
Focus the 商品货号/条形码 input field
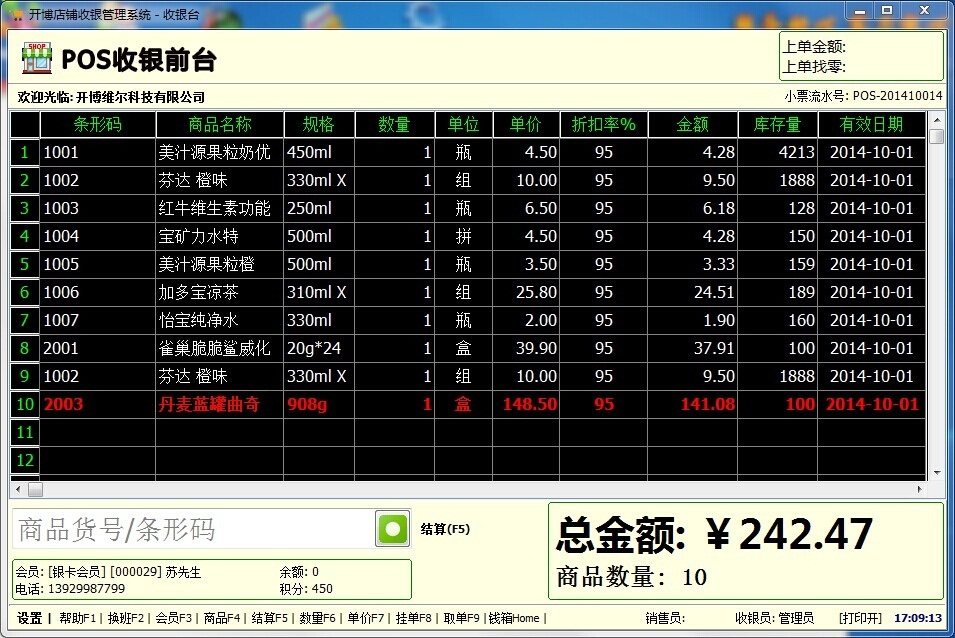tap(193, 529)
